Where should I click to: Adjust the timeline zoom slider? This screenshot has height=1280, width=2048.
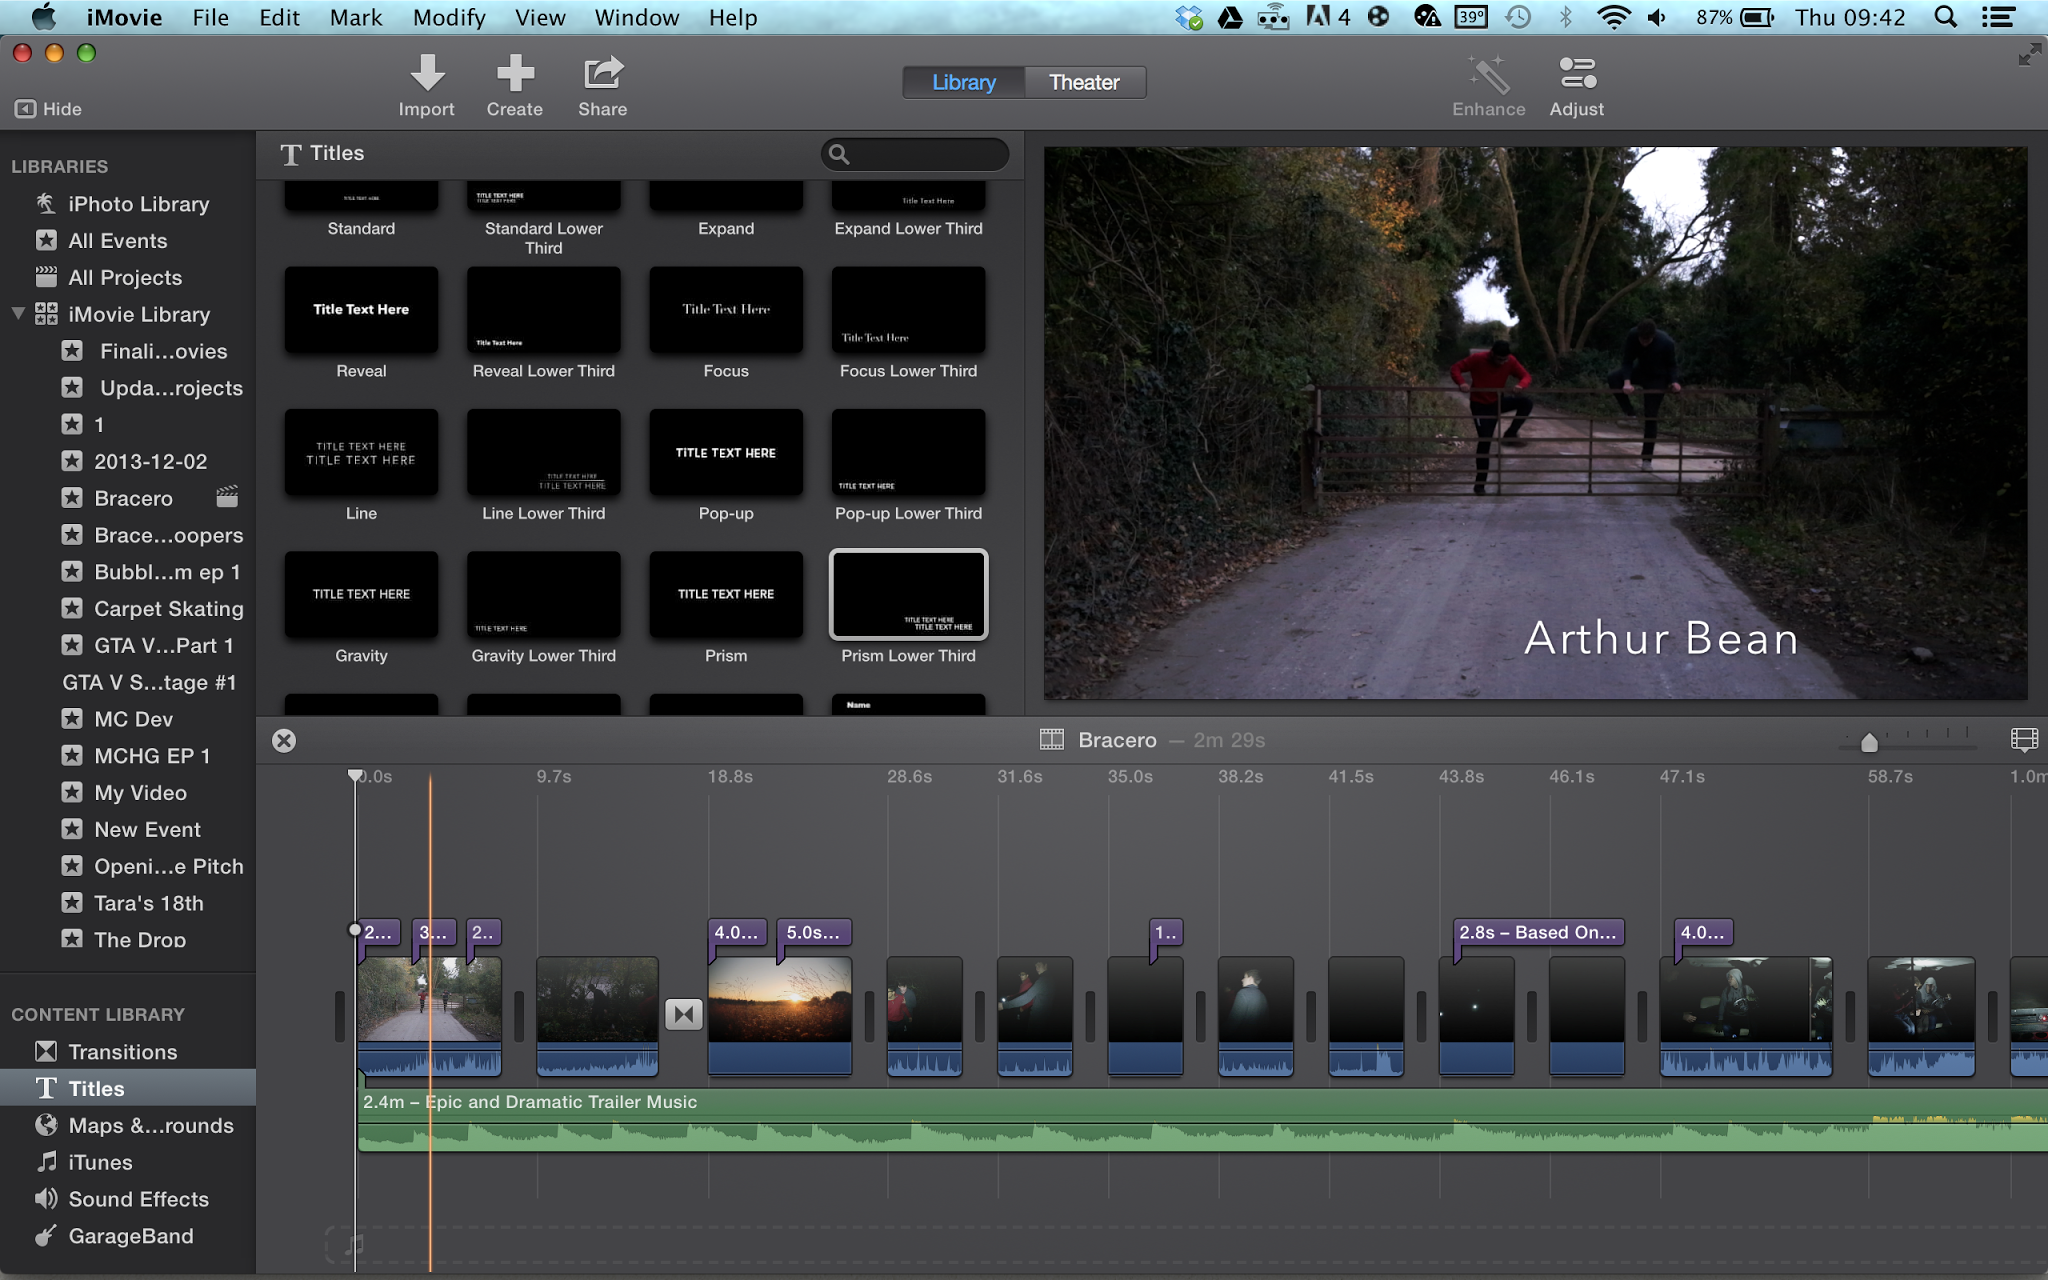[x=1869, y=742]
